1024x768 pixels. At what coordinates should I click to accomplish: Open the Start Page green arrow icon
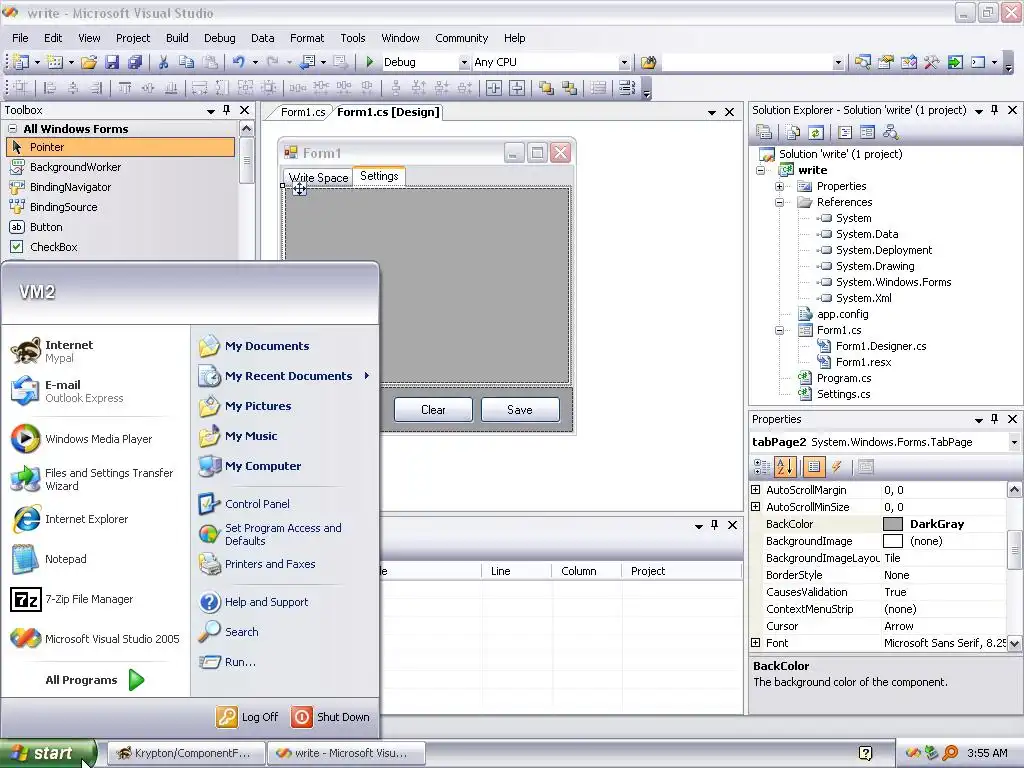pos(955,62)
